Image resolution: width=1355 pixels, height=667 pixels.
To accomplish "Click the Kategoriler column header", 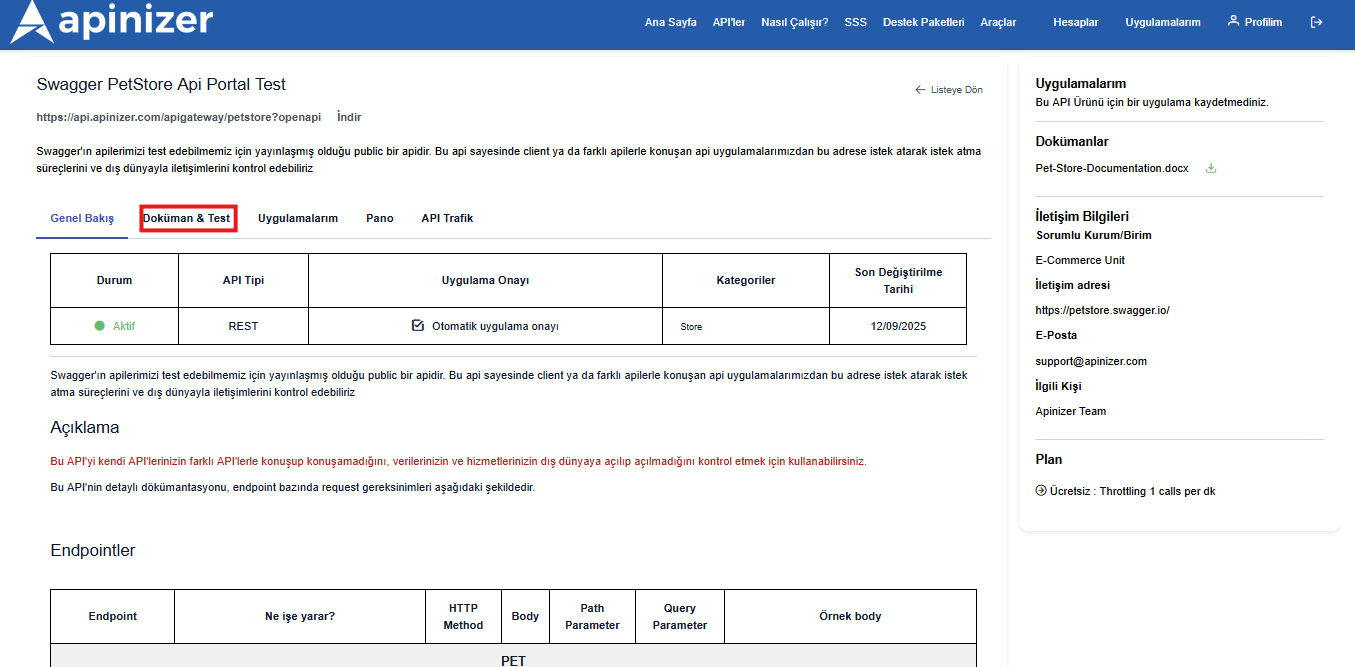I will pos(746,280).
